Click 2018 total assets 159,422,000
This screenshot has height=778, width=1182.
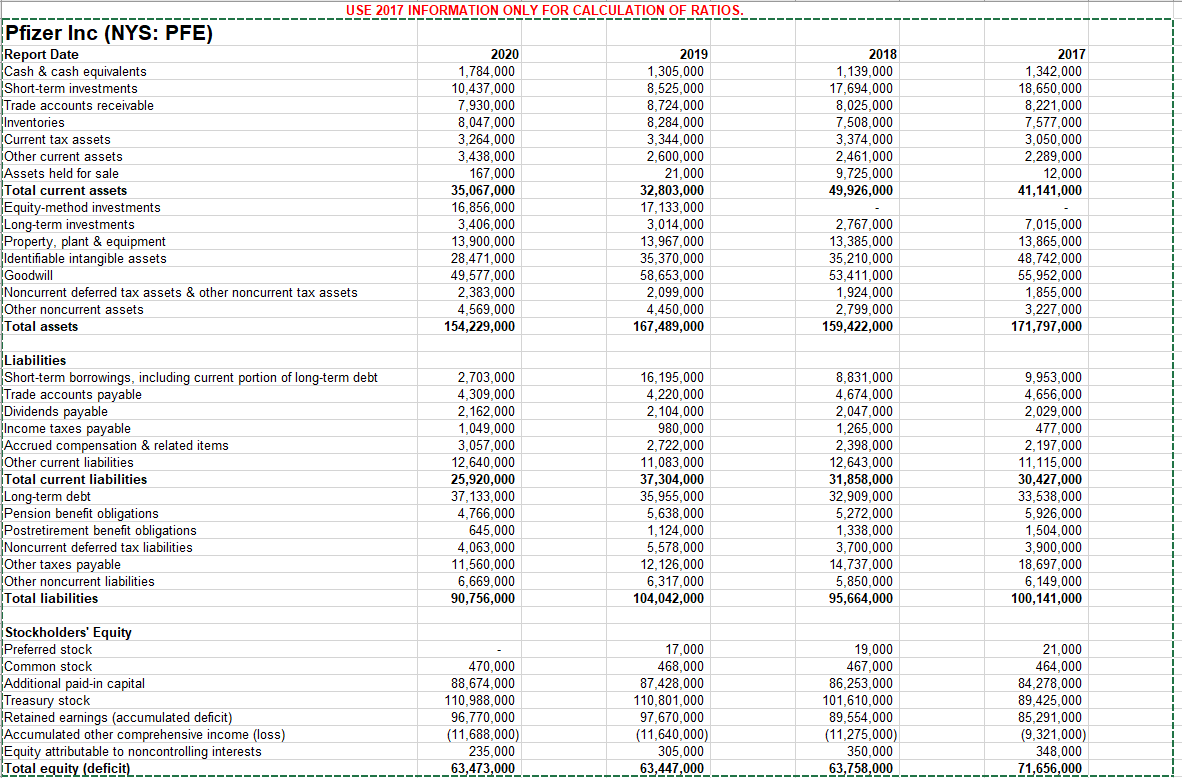click(857, 326)
